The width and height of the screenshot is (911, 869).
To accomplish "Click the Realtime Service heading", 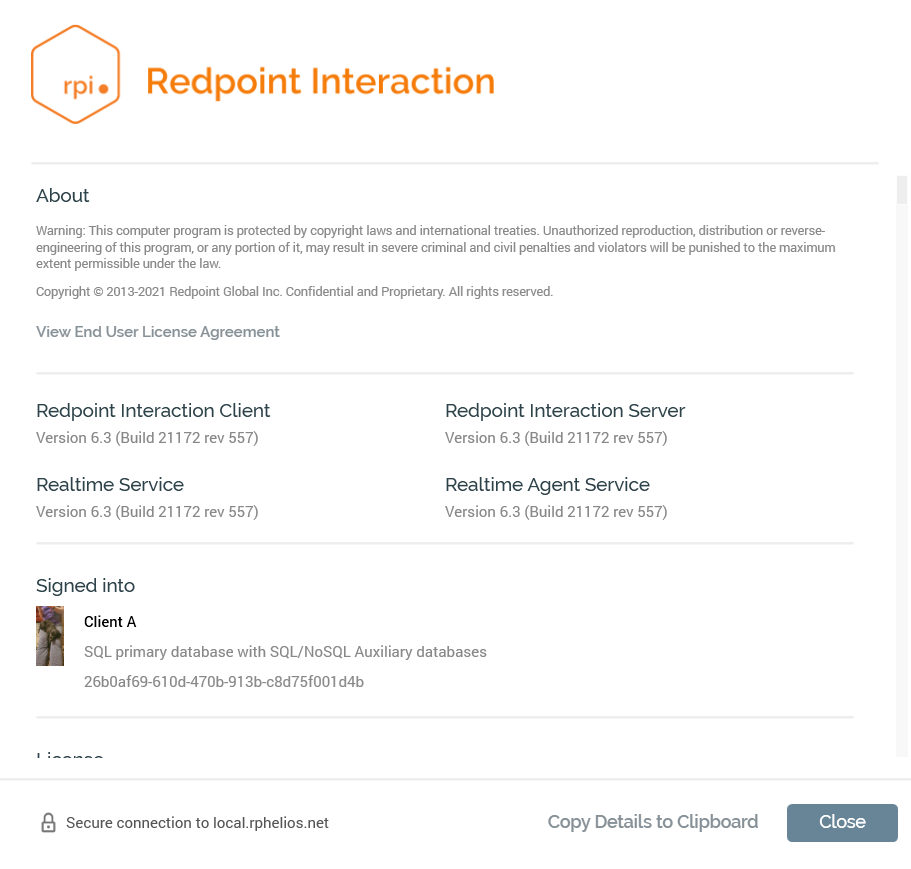I will (110, 484).
